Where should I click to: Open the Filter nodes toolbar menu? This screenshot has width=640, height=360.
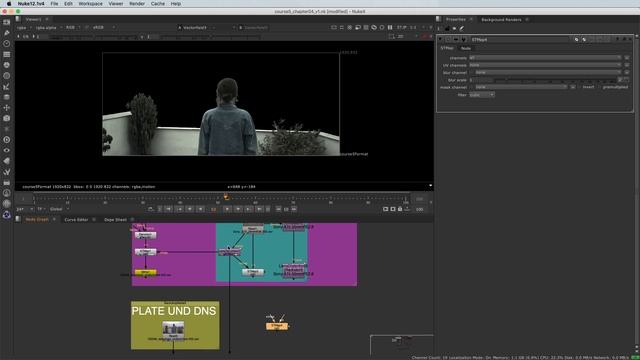coord(7,76)
